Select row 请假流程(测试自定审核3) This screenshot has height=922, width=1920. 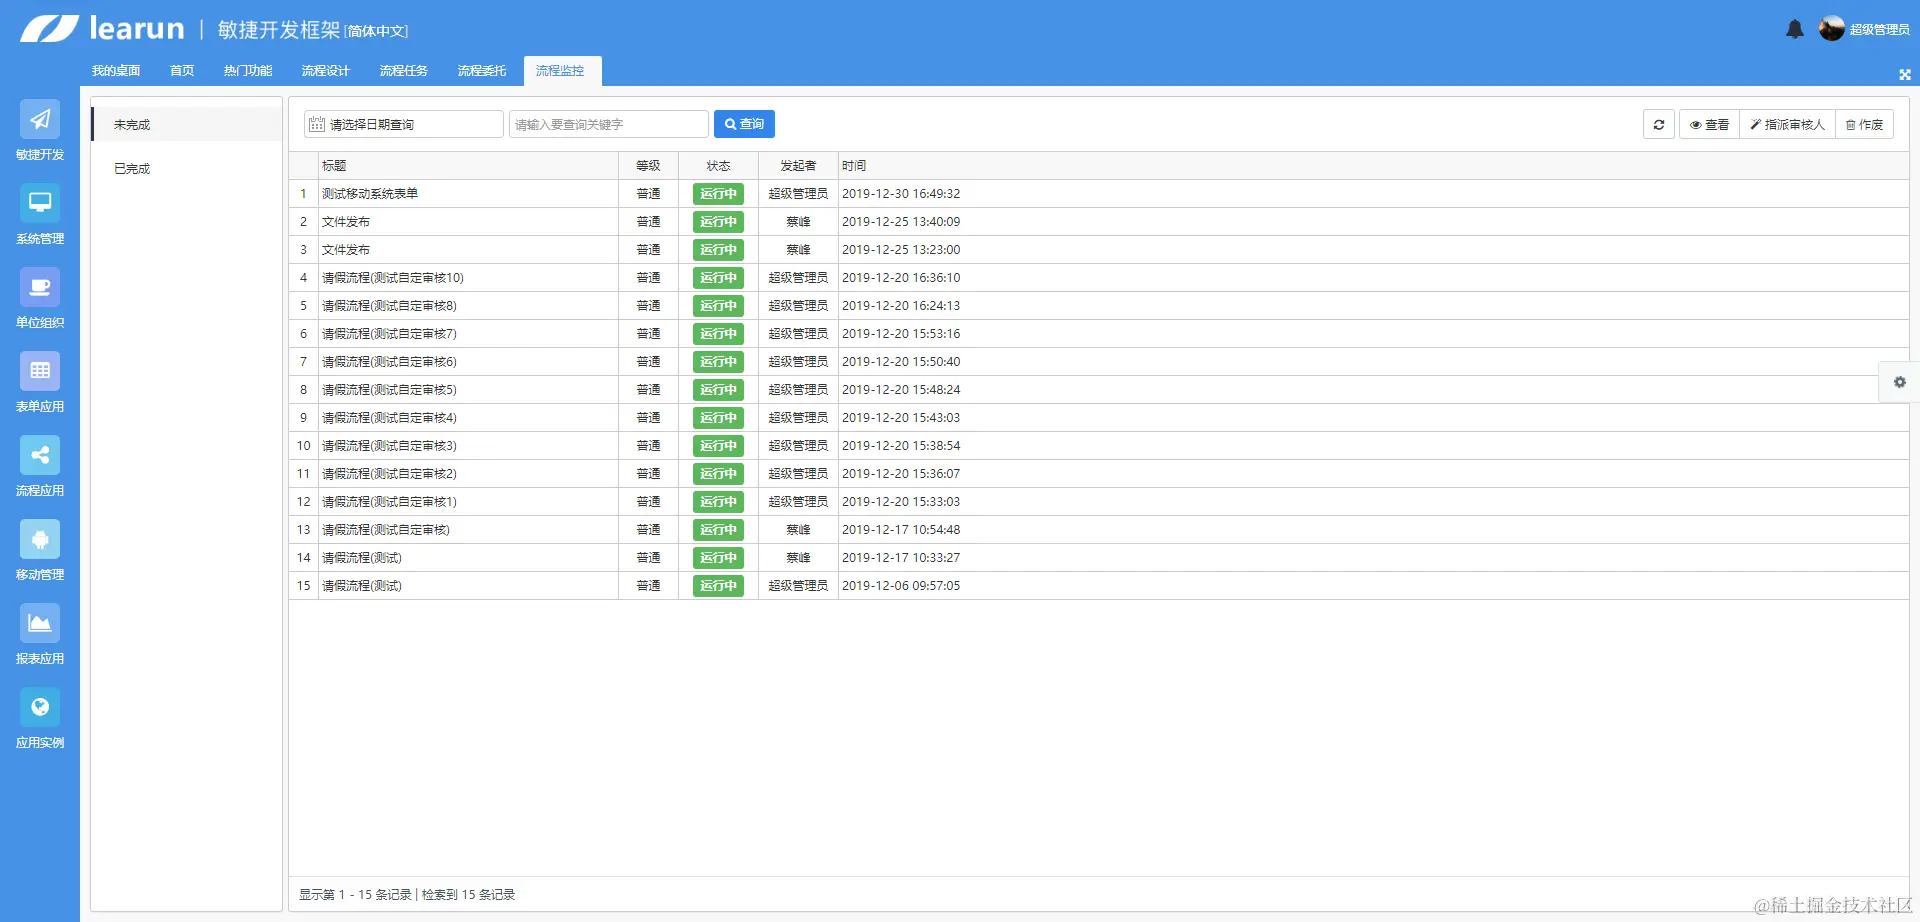[x=1099, y=446]
